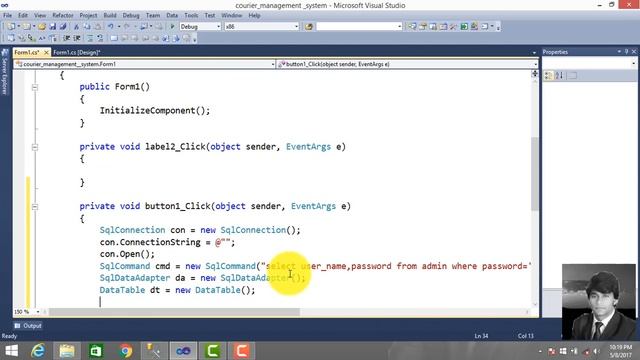Image resolution: width=640 pixels, height=360 pixels.
Task: Click the Extension Manager toolbar icon
Action: point(474,27)
